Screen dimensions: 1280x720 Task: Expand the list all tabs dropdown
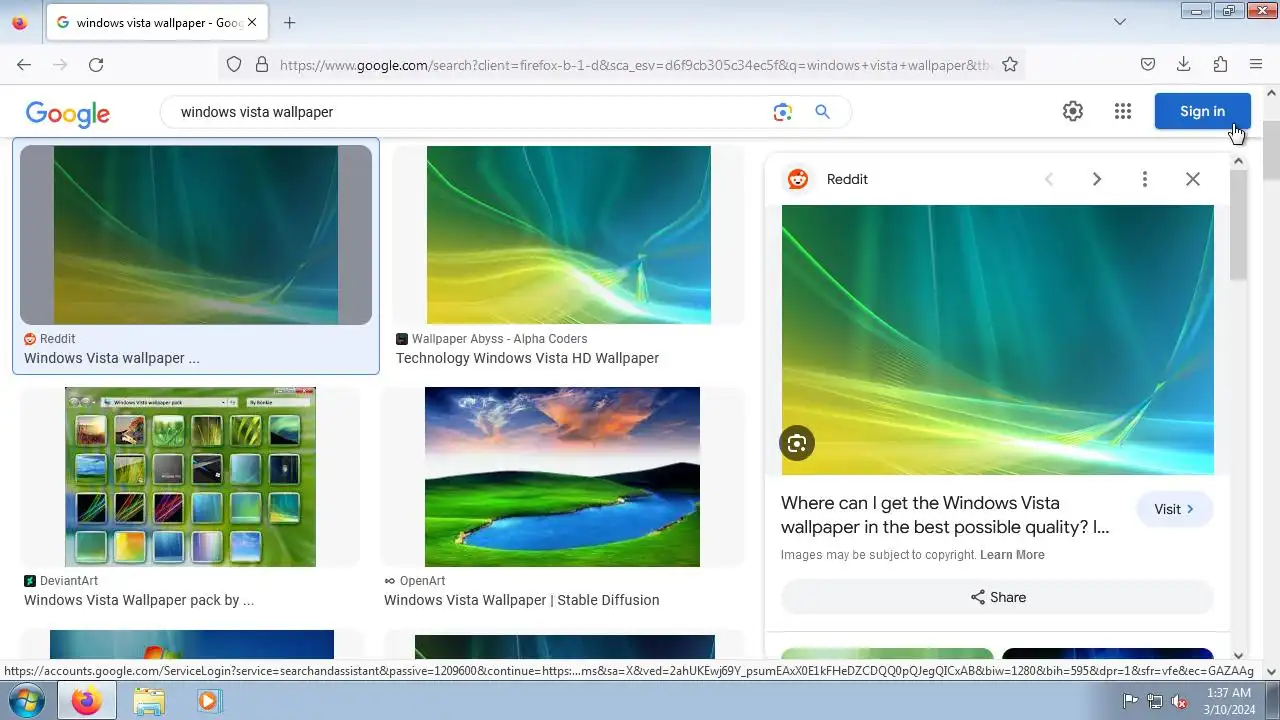[1120, 22]
